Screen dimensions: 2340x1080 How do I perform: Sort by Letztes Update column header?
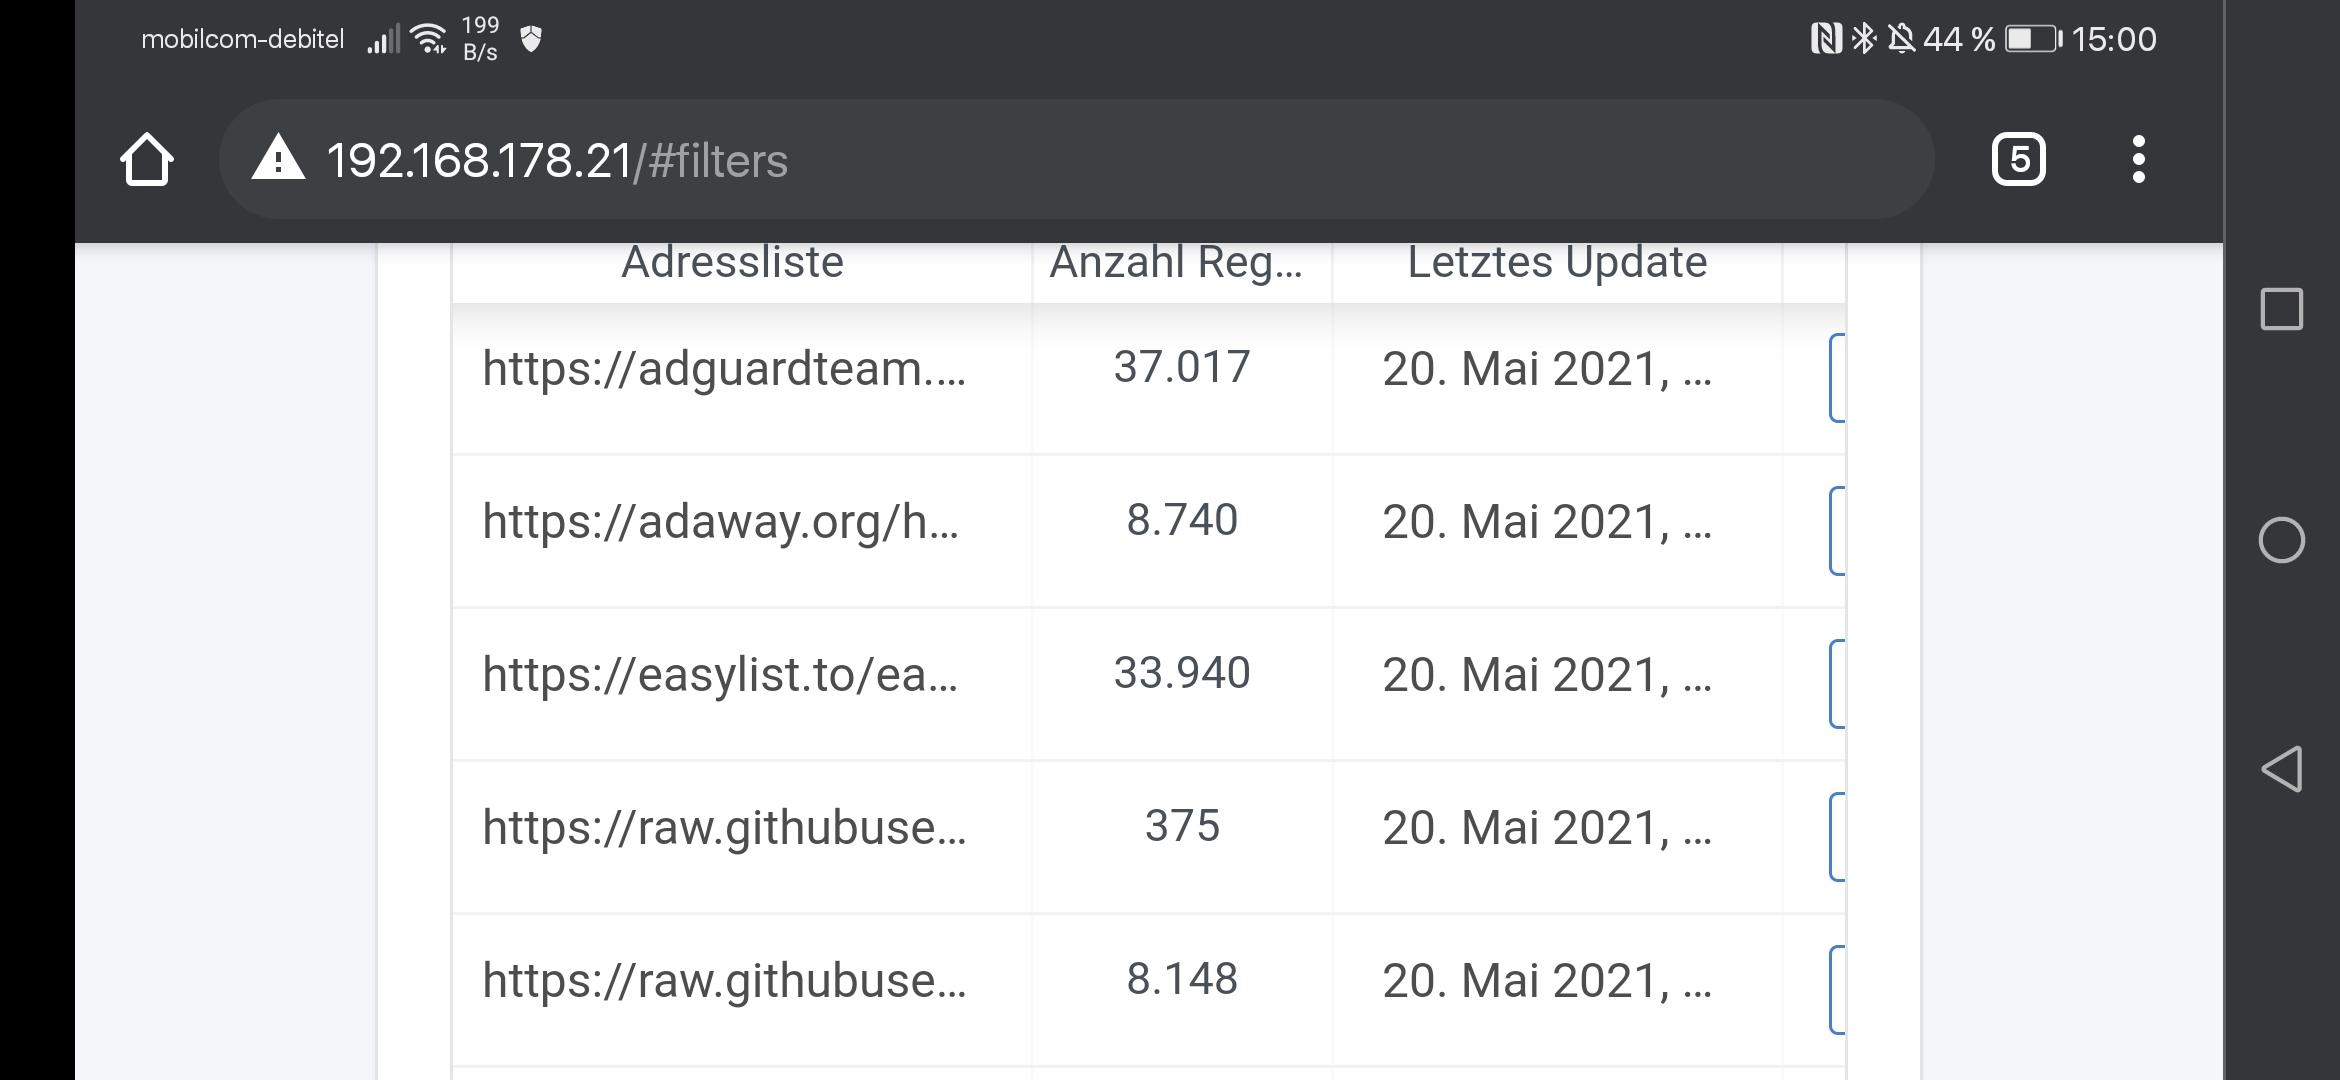coord(1557,262)
